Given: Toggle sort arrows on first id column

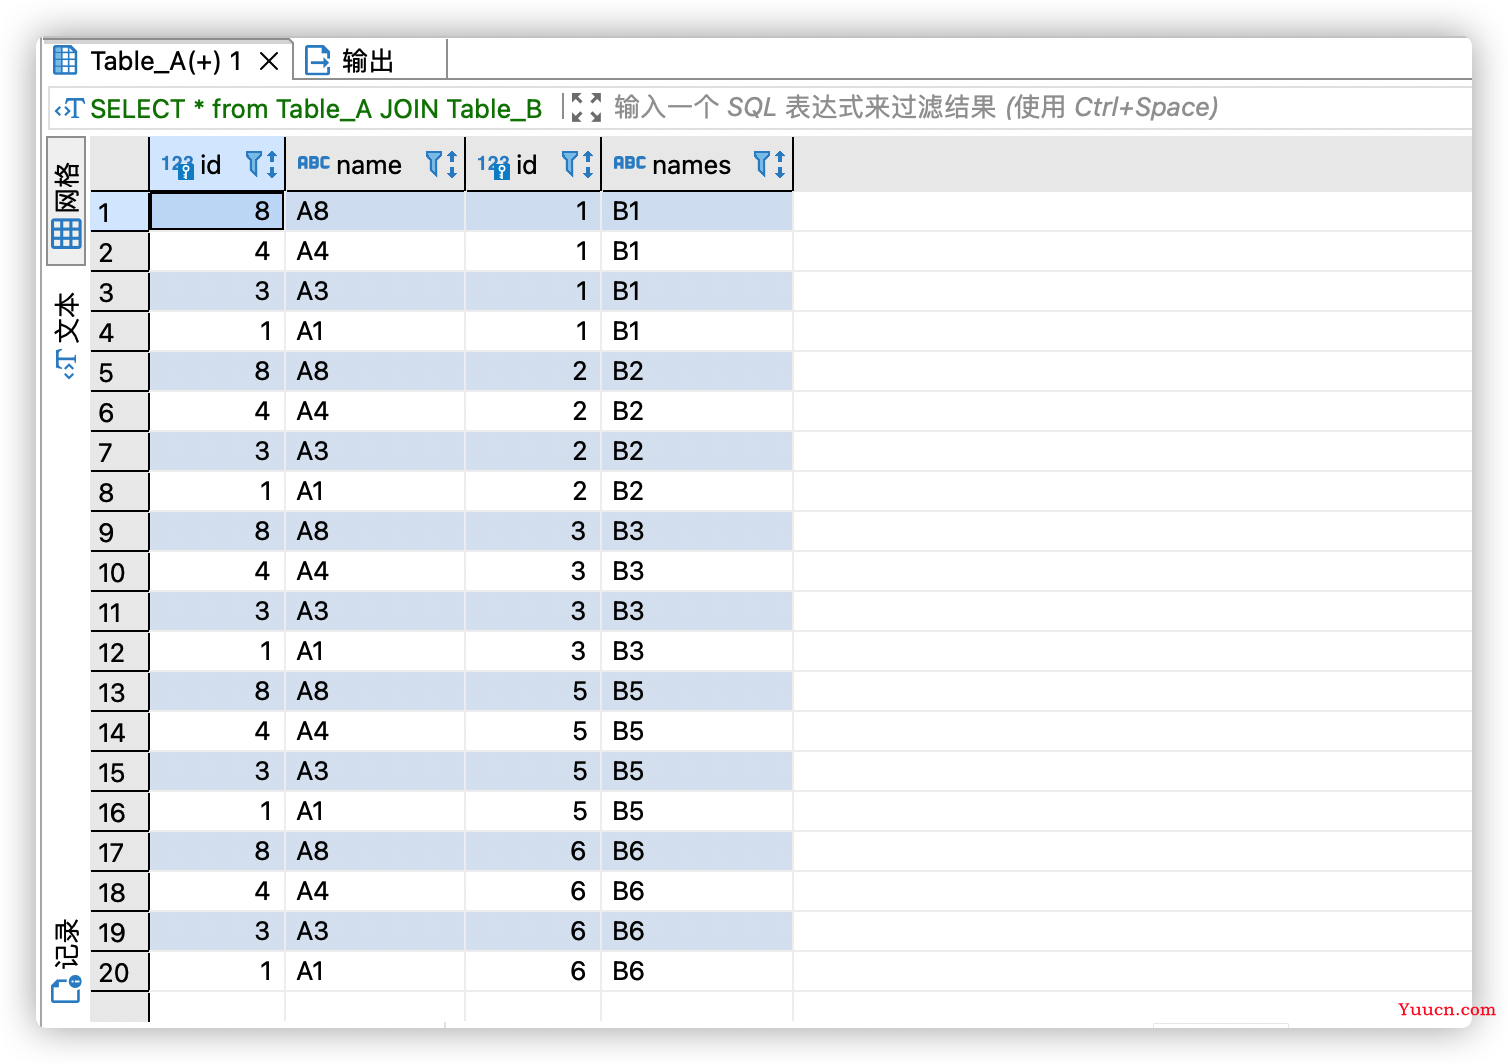Looking at the screenshot, I should click(272, 164).
